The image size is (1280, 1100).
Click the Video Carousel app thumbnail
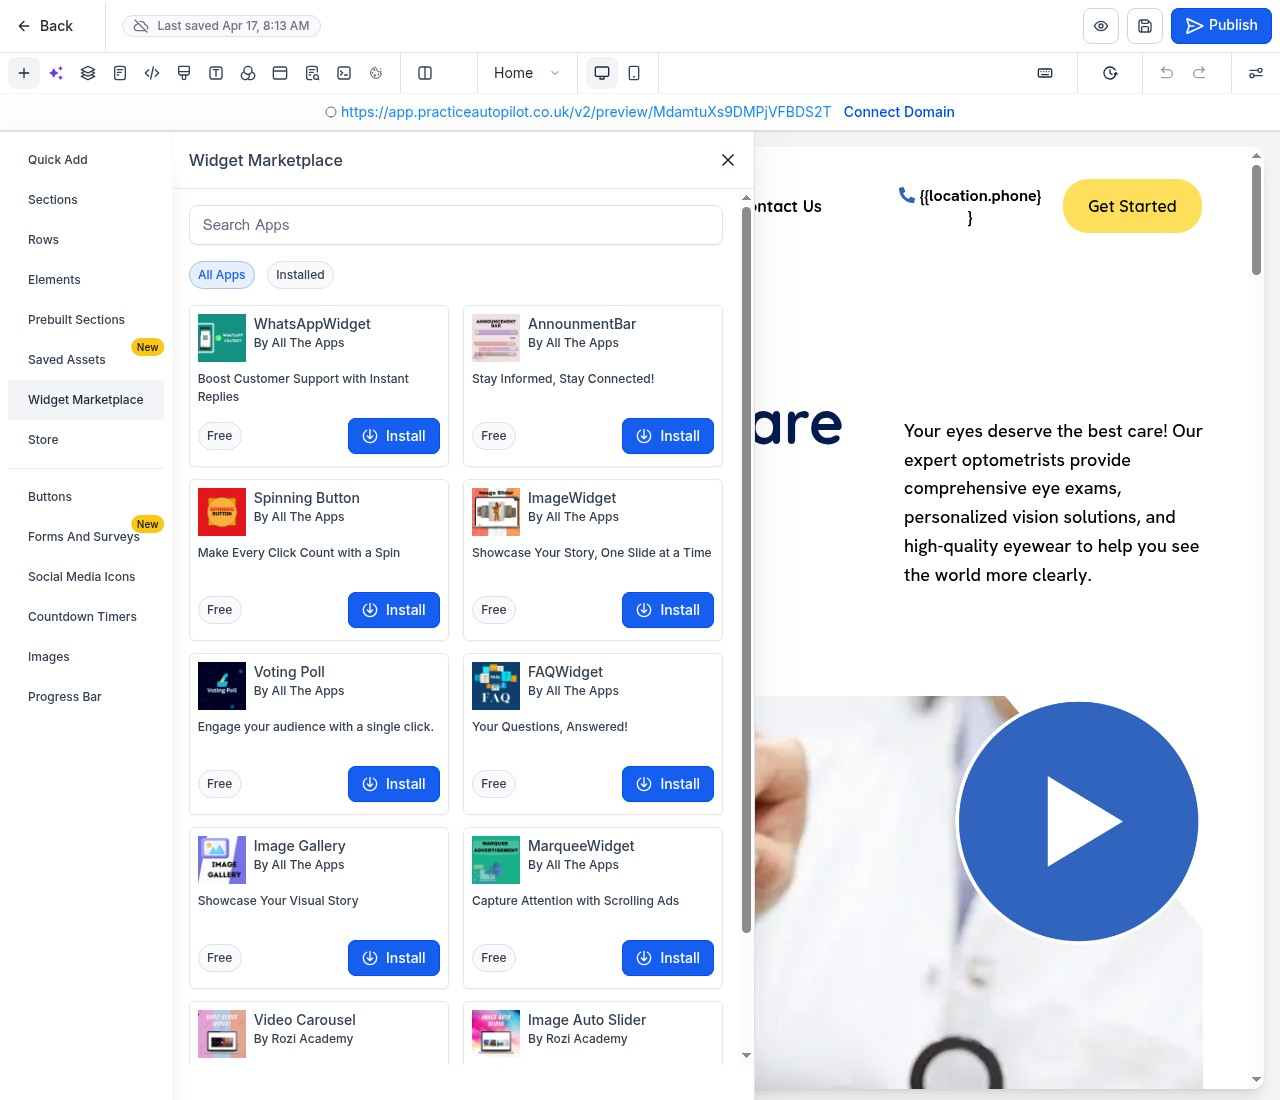point(222,1034)
